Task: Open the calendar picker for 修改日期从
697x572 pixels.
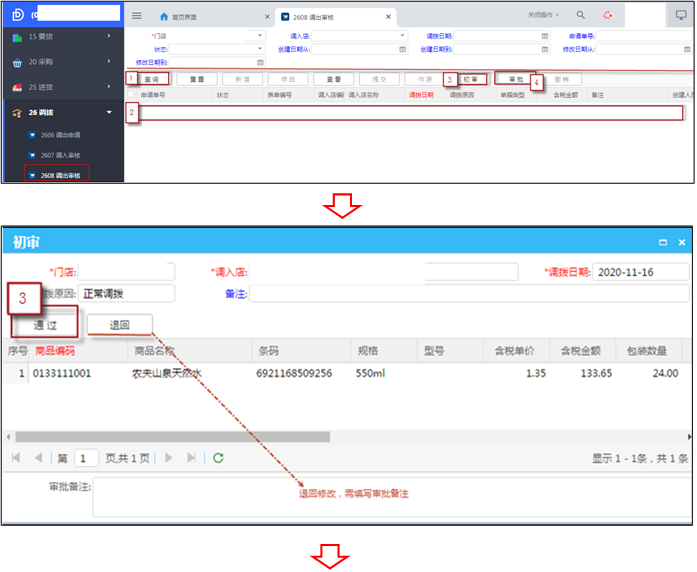Action: (x=687, y=49)
